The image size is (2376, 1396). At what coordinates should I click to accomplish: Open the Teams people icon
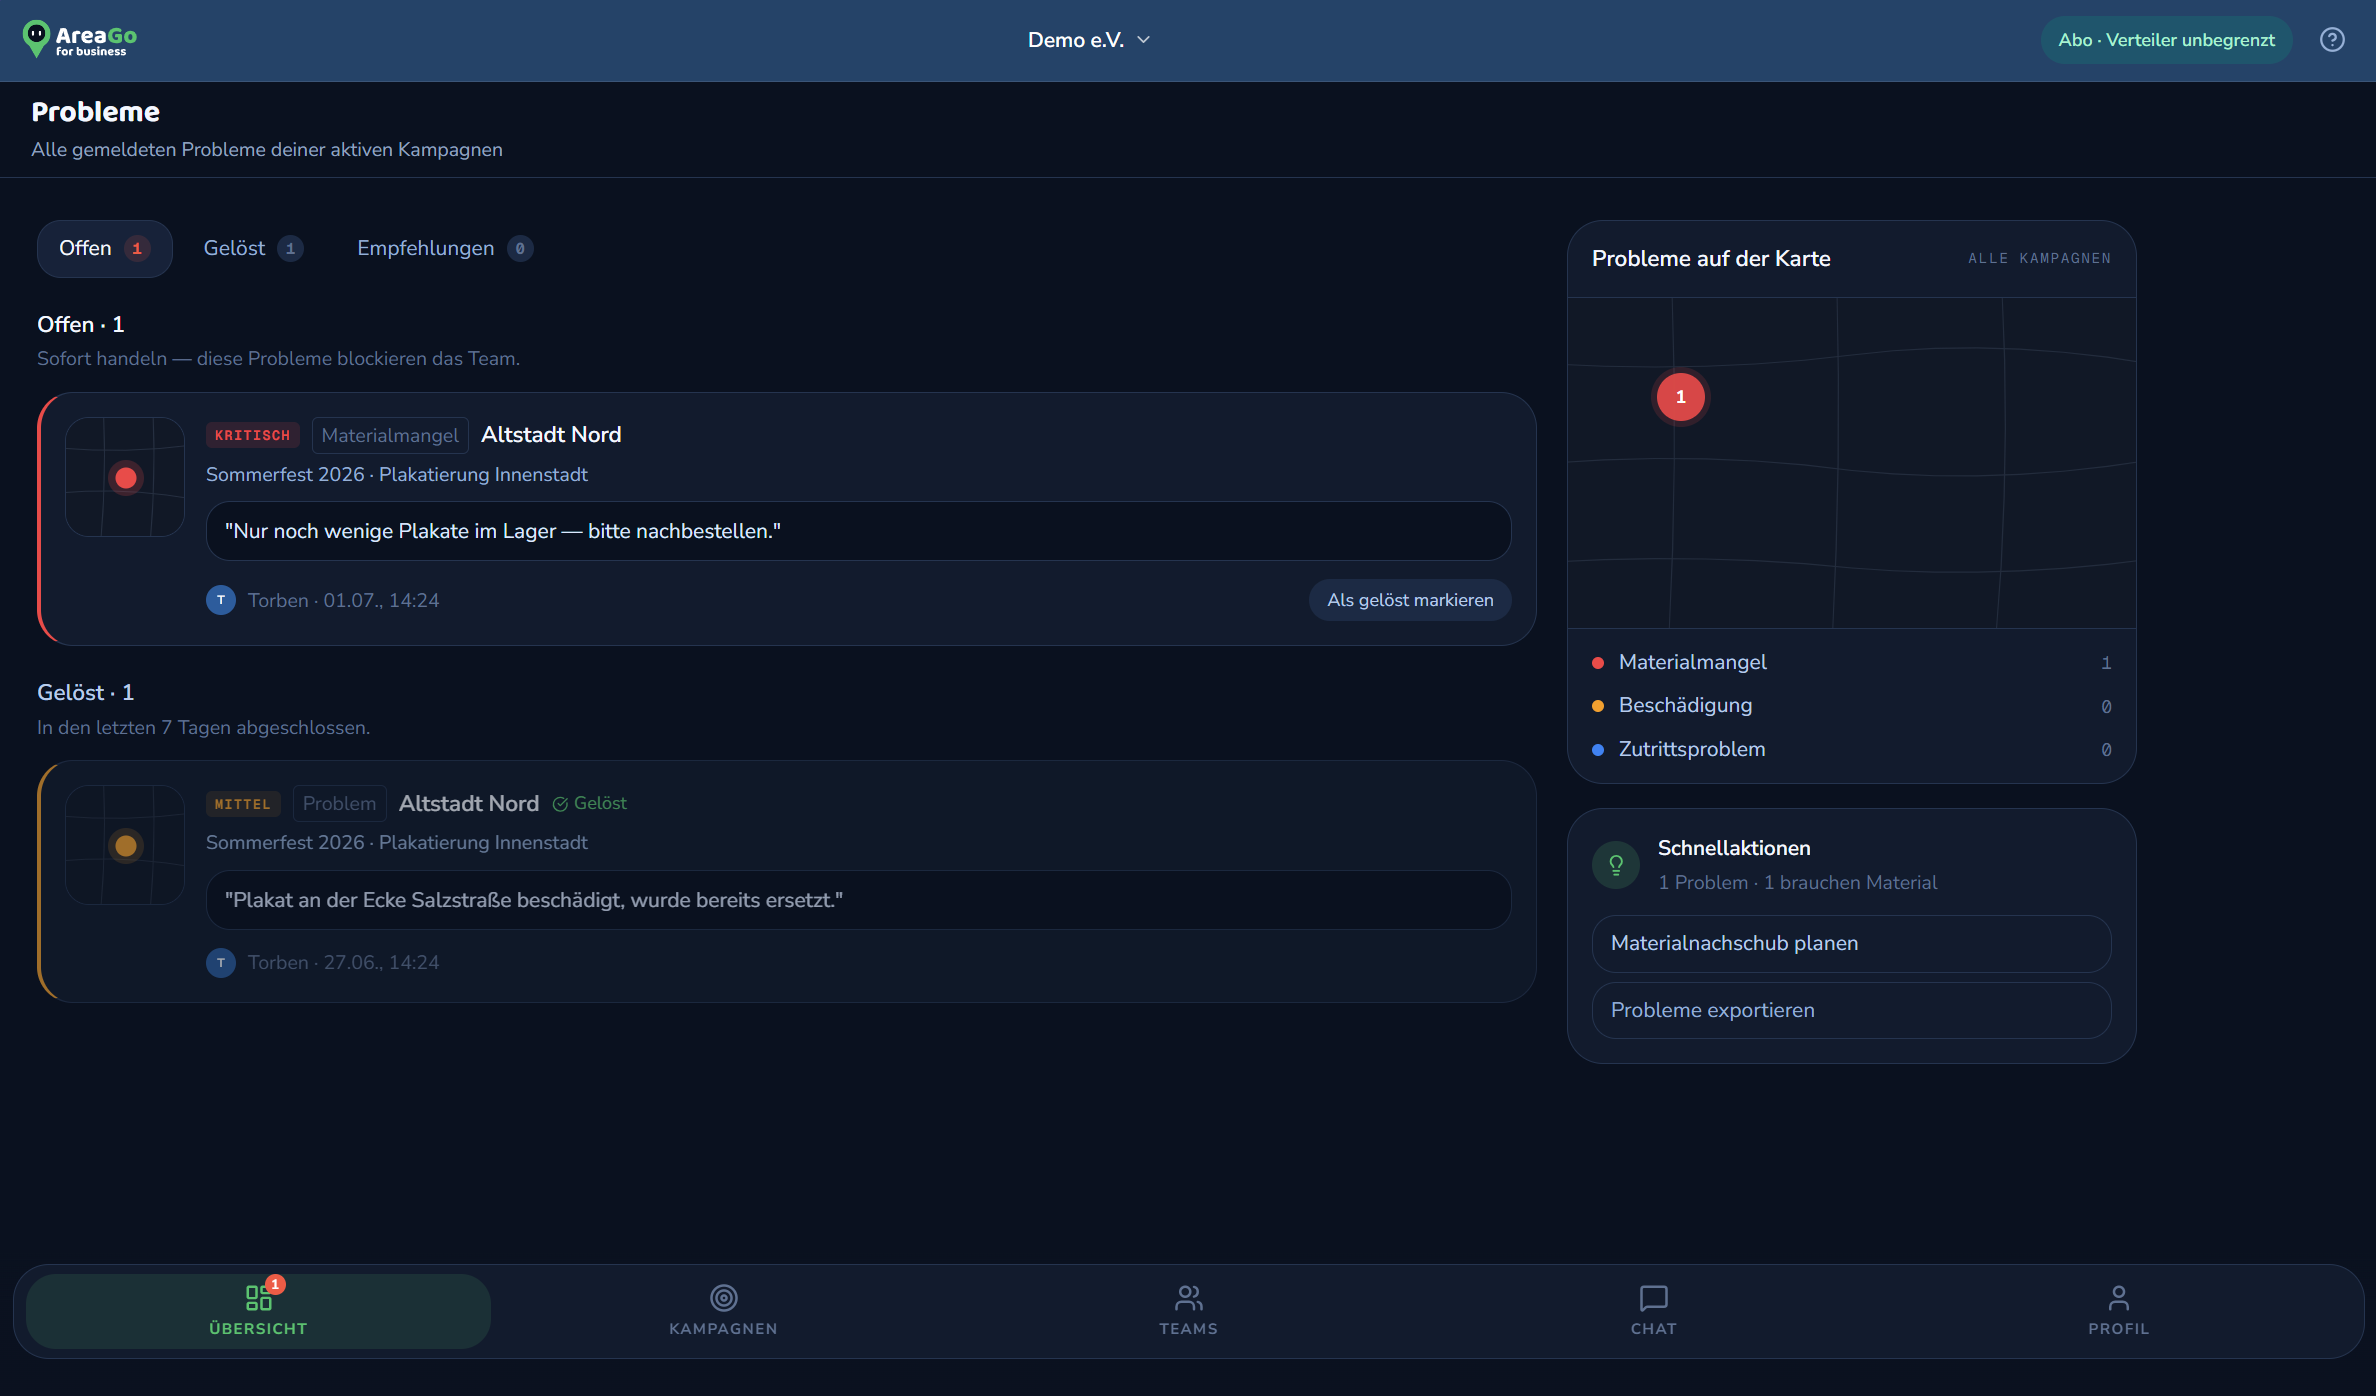(x=1188, y=1298)
